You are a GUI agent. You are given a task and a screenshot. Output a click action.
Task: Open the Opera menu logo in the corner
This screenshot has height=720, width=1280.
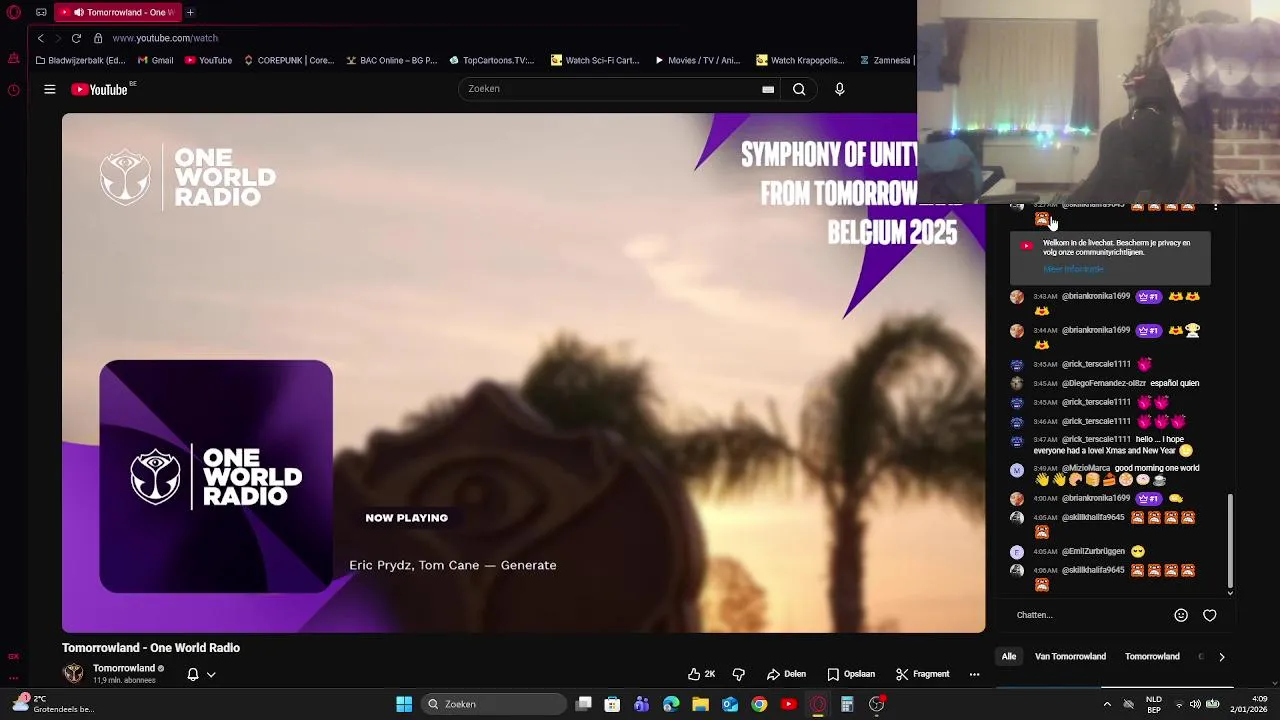coord(13,12)
